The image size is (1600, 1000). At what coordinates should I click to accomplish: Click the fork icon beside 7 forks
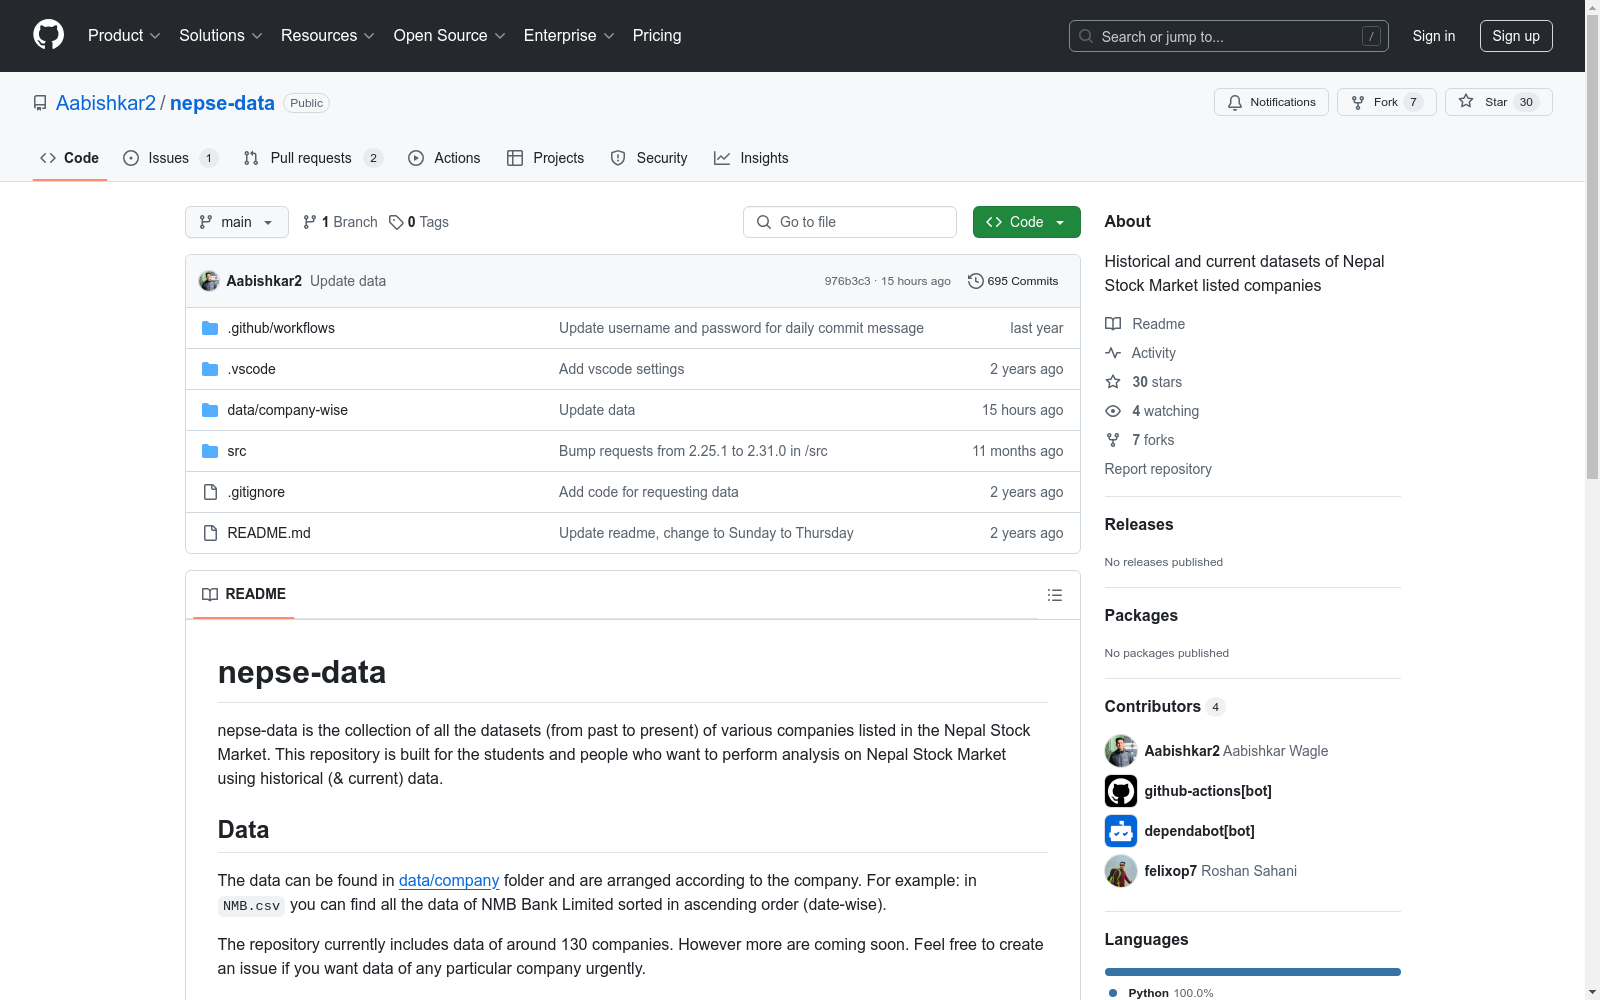(x=1113, y=440)
